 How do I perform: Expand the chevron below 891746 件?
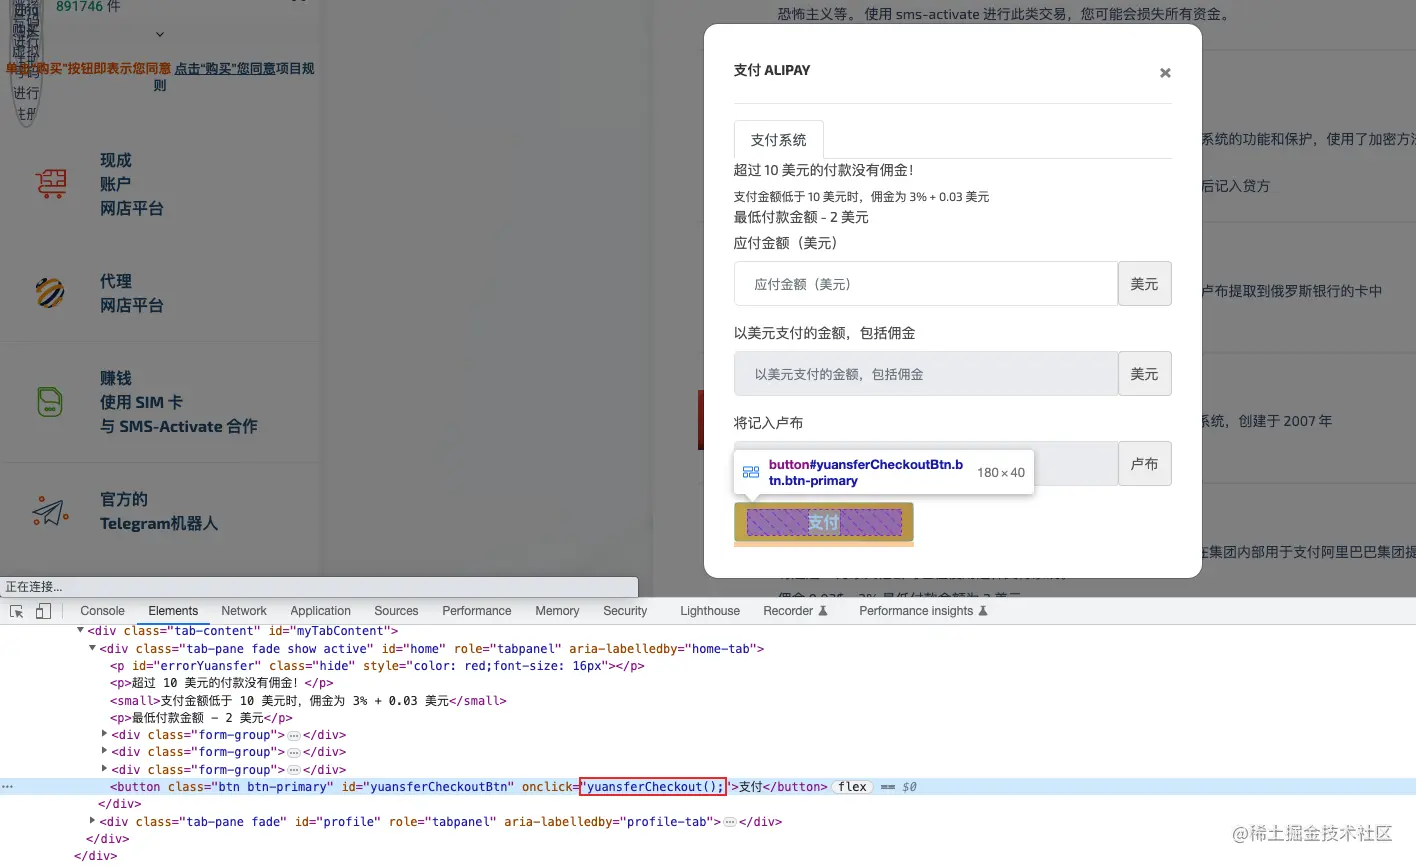[160, 35]
